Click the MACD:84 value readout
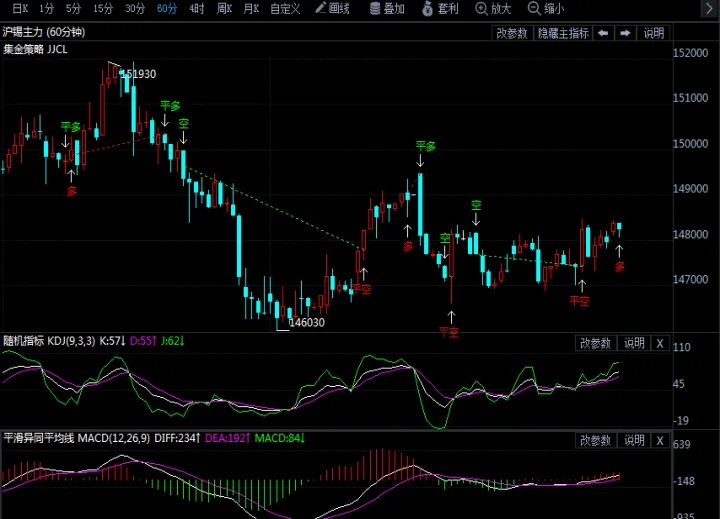720x519 pixels. click(280, 438)
